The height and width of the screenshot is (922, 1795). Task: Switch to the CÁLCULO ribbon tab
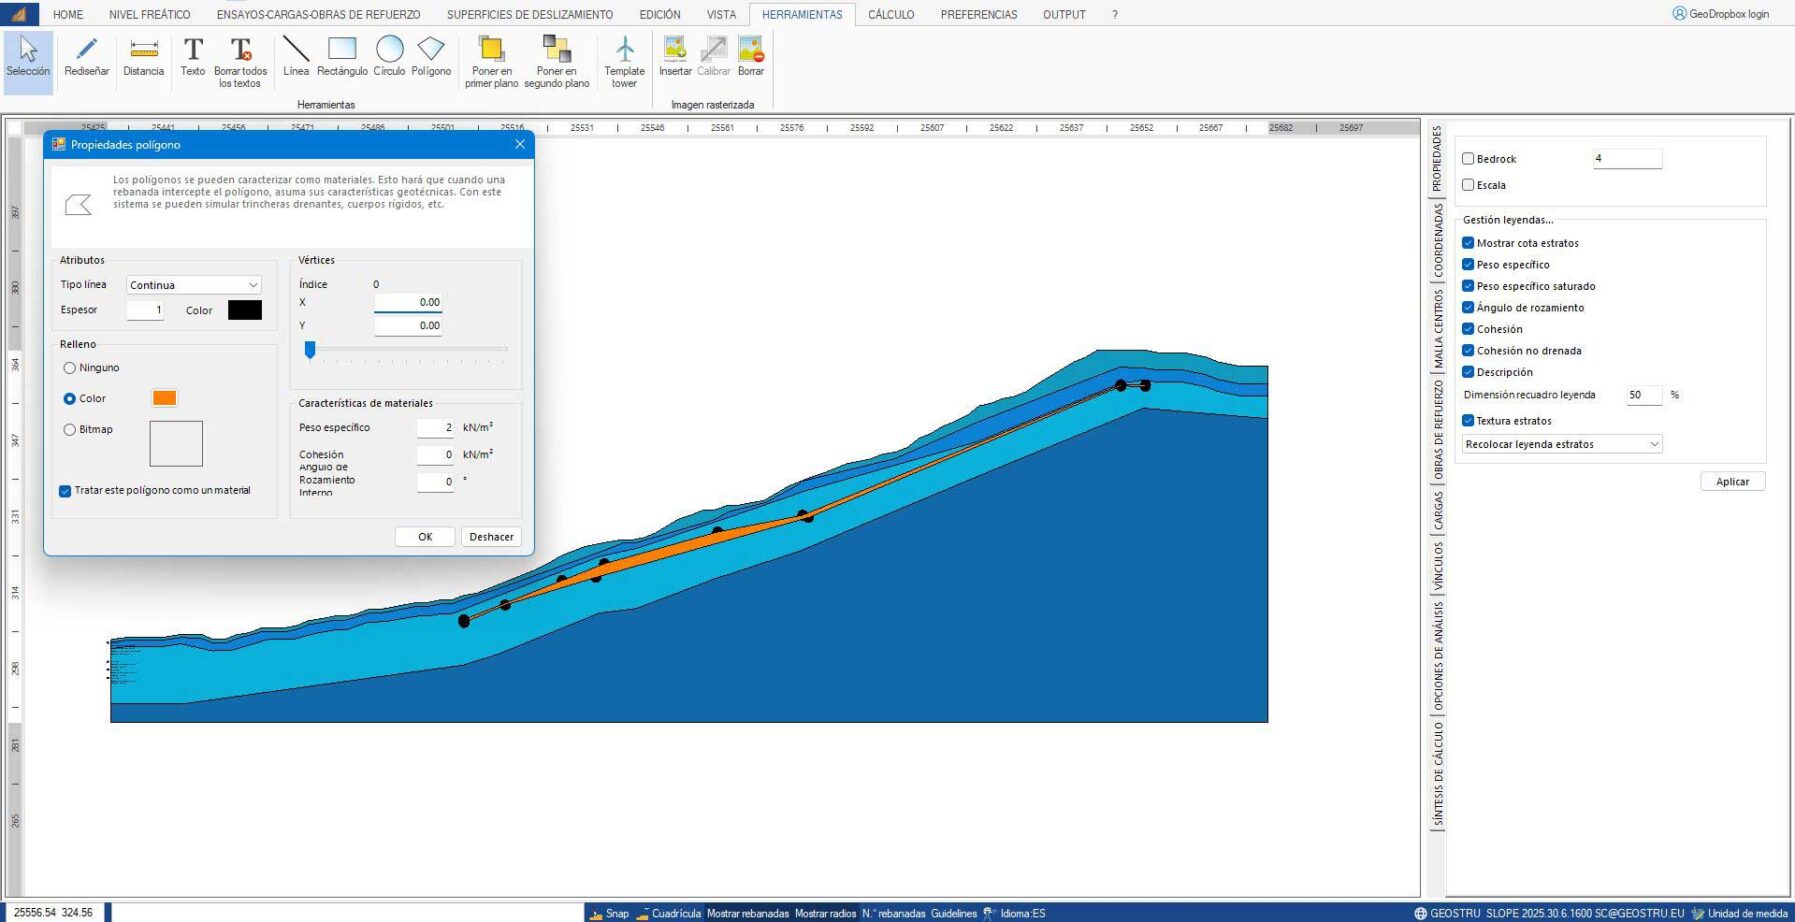click(890, 15)
